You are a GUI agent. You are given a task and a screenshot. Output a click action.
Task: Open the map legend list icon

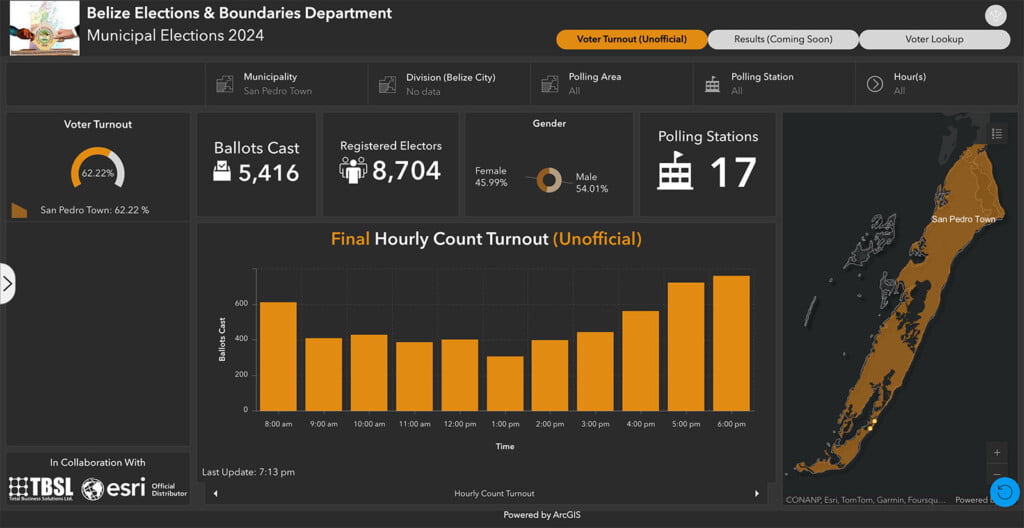997,134
